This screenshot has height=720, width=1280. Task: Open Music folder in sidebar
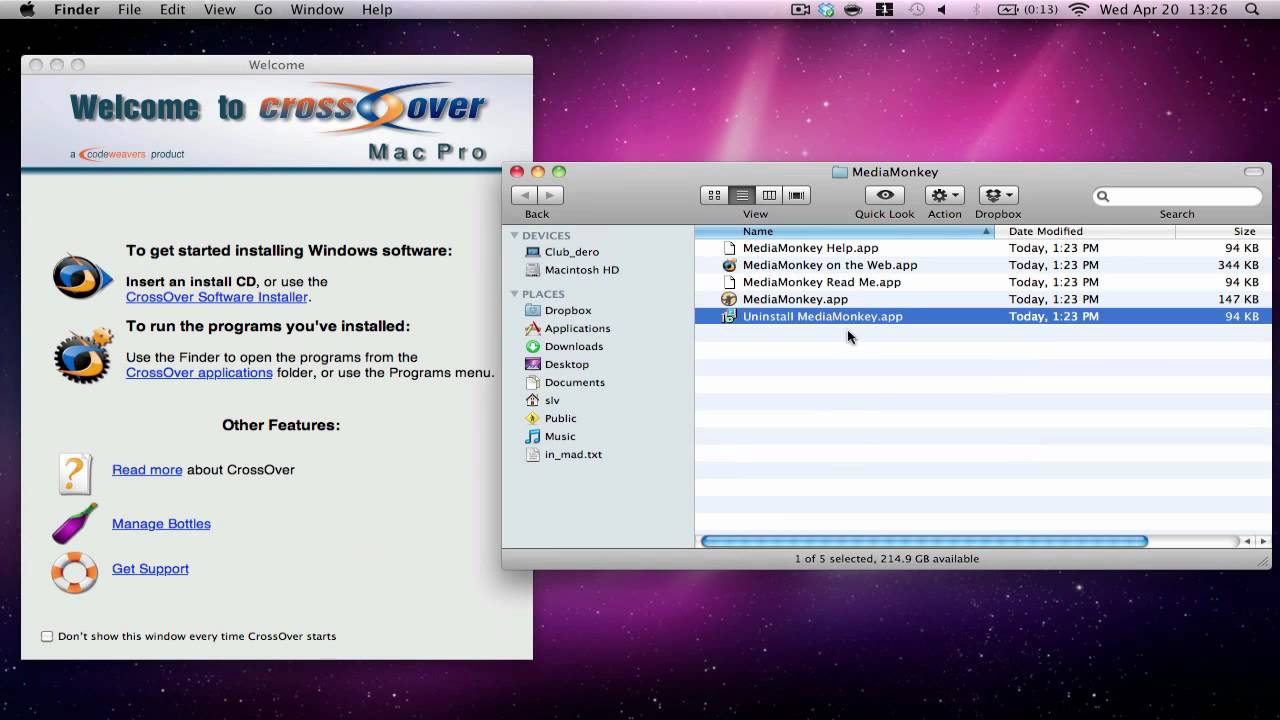551,436
